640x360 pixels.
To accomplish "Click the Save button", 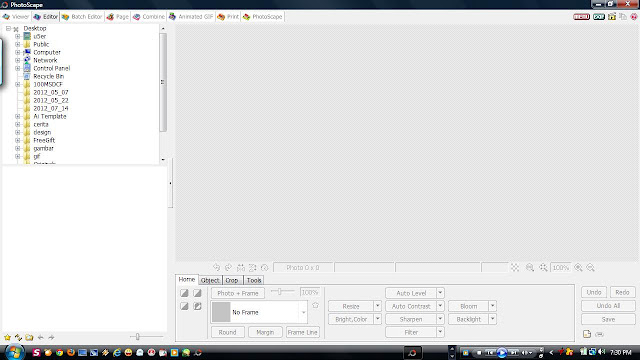I will pos(608,319).
